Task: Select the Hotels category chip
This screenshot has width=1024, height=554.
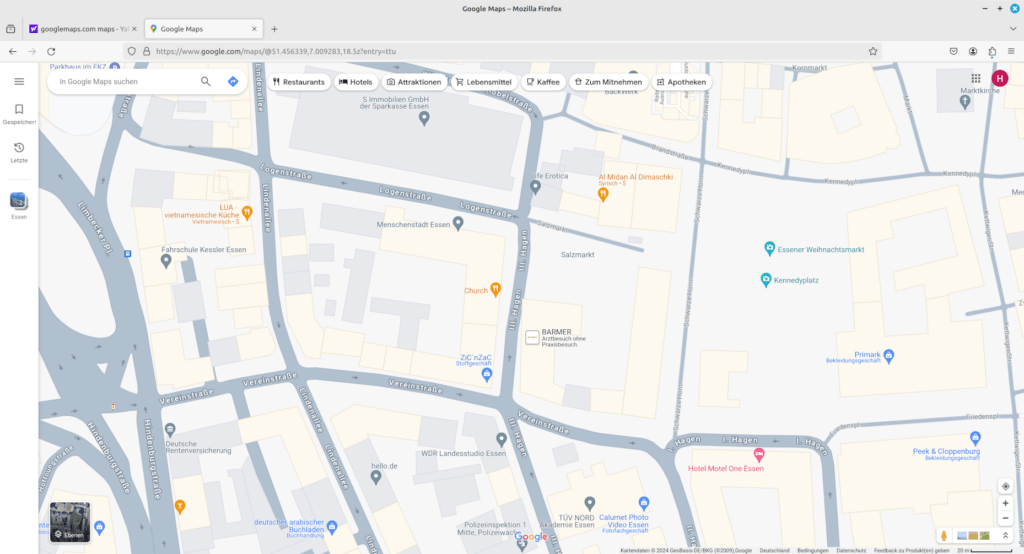Action: (356, 82)
